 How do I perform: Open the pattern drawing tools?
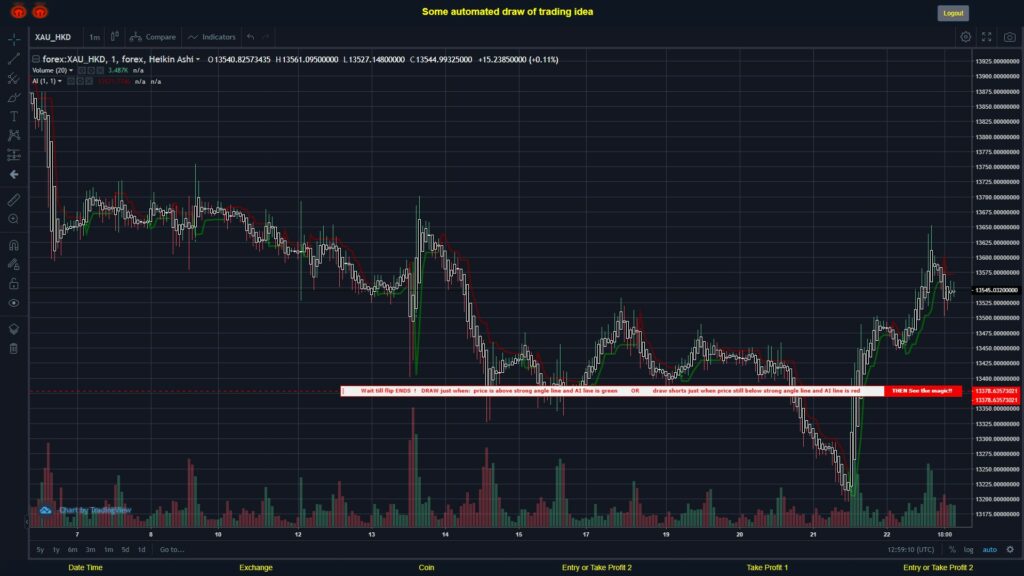14,135
